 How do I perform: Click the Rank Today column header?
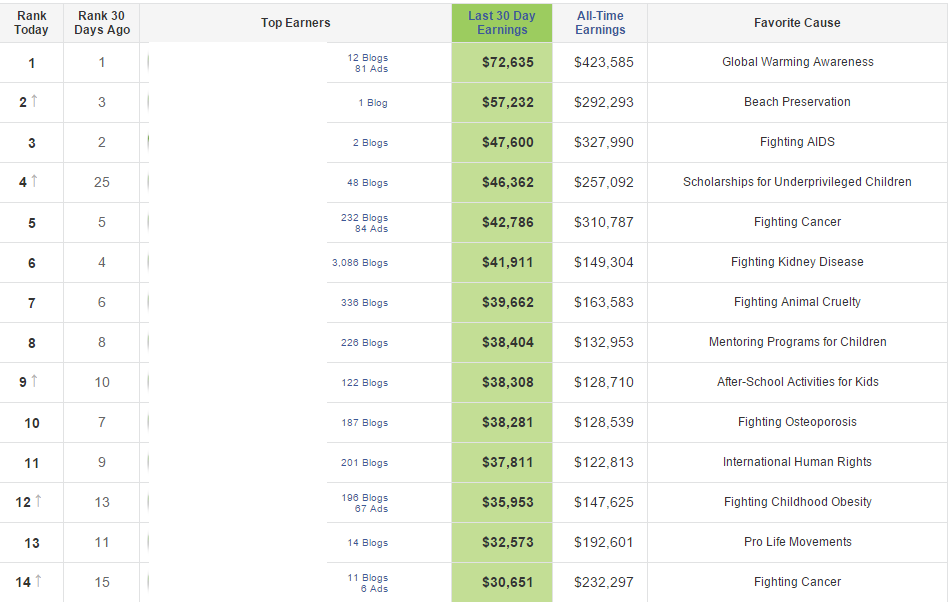[32, 23]
